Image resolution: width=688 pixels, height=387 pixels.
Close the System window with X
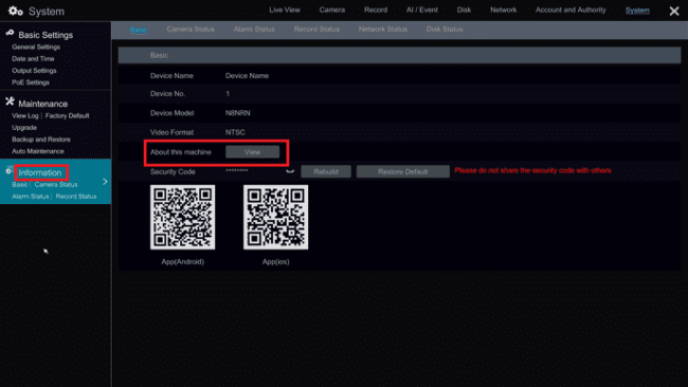(674, 11)
